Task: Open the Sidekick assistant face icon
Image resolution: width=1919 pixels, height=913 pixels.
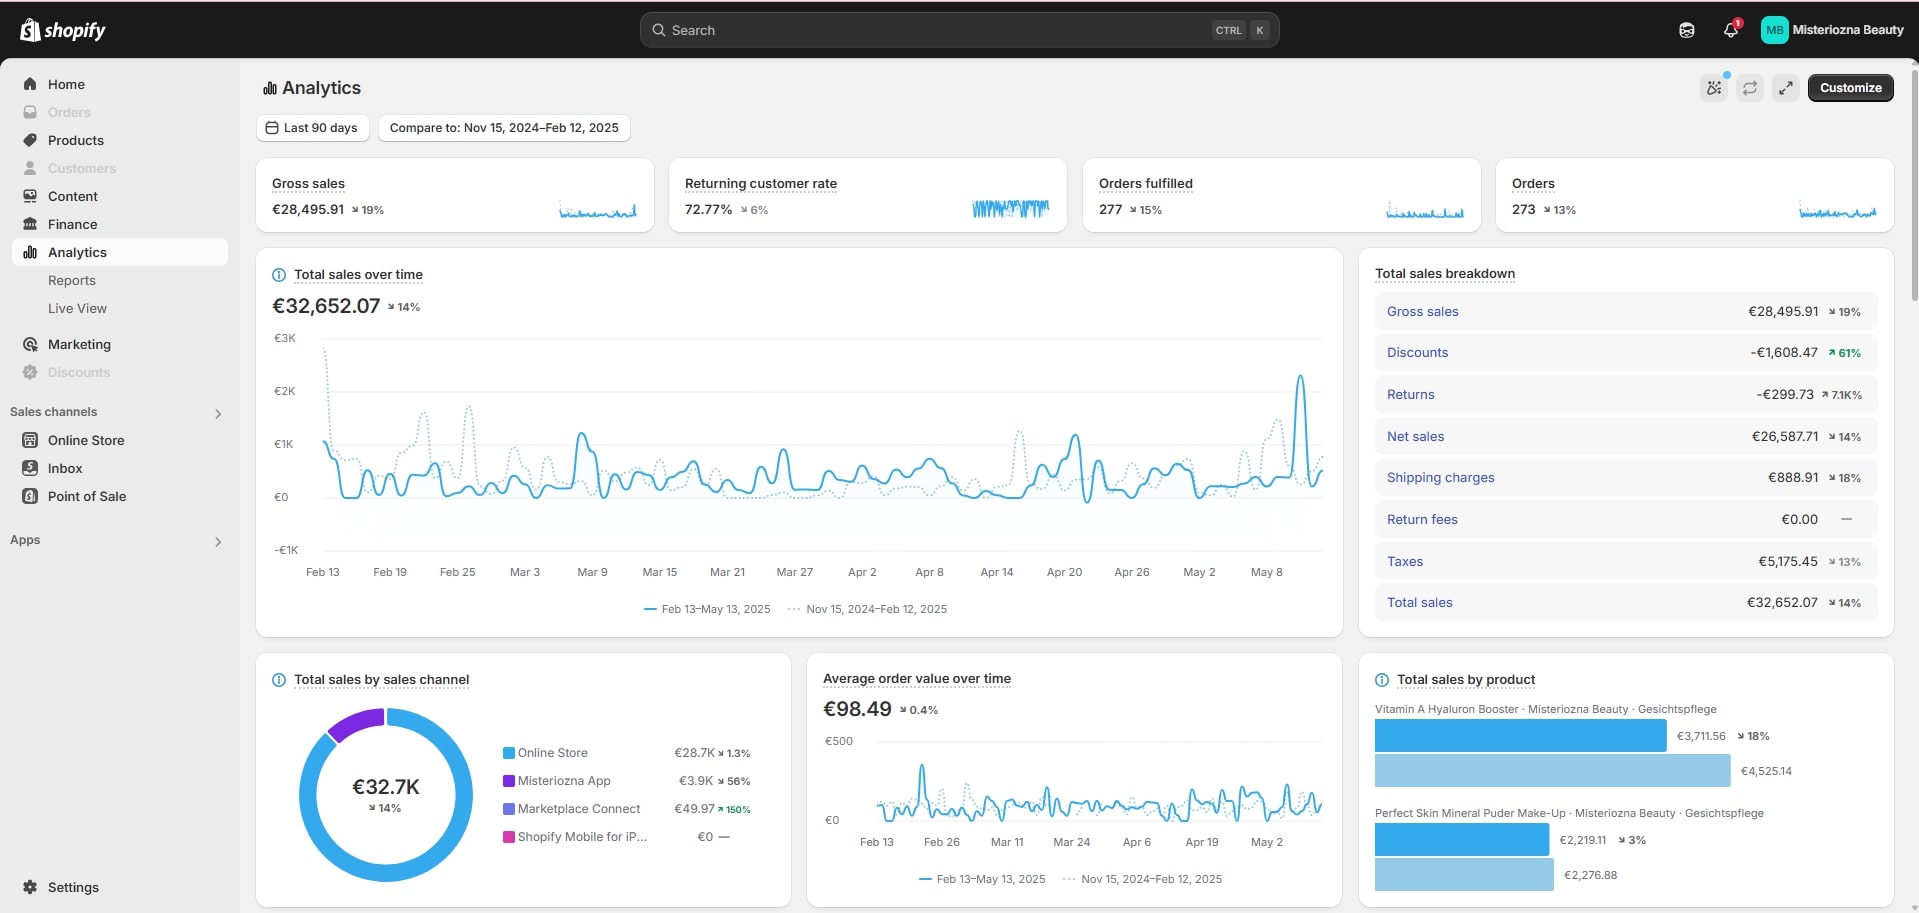Action: click(1686, 30)
